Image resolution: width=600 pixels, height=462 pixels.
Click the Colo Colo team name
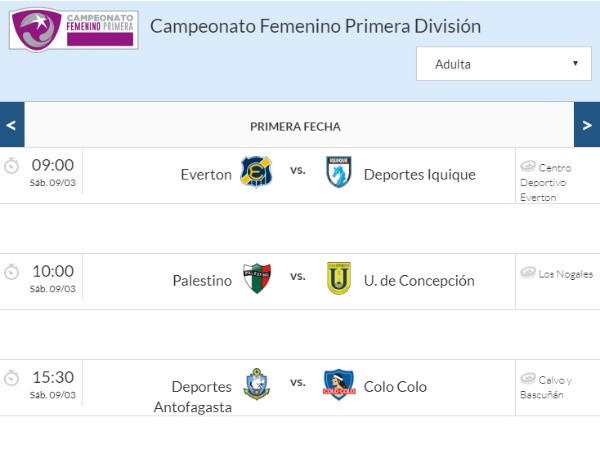click(x=395, y=387)
